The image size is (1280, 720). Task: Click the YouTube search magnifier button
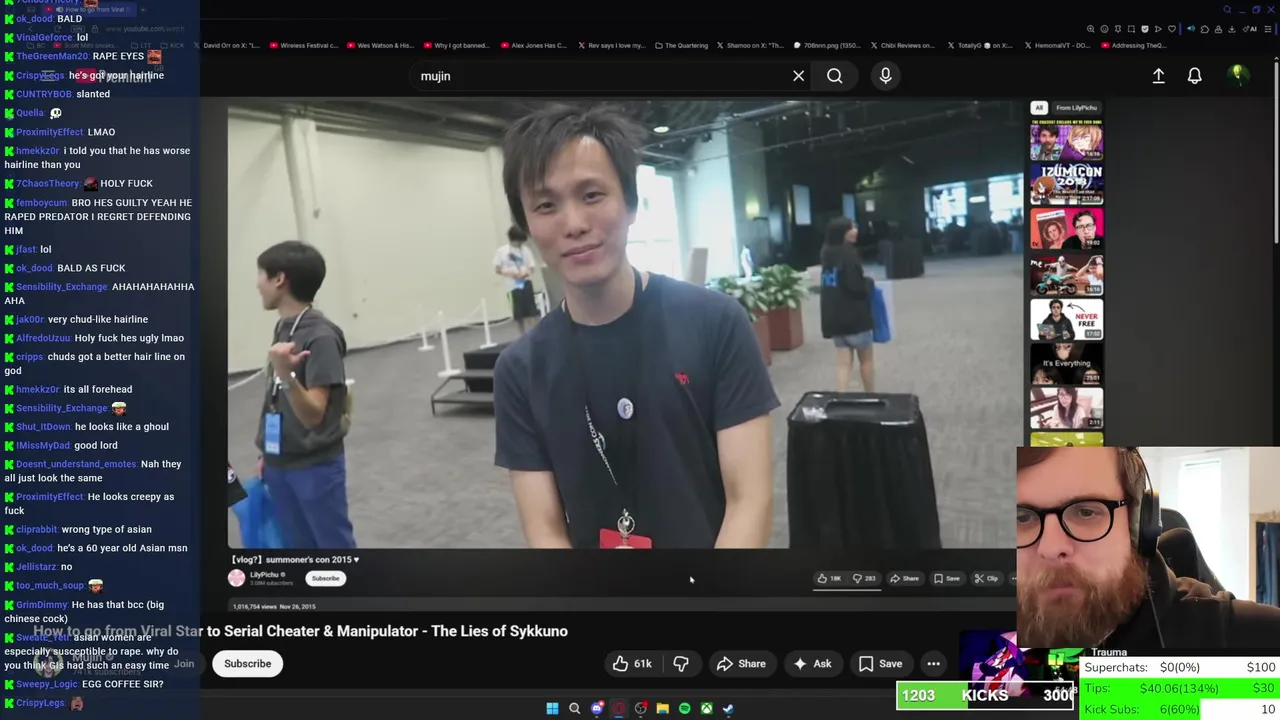(834, 76)
